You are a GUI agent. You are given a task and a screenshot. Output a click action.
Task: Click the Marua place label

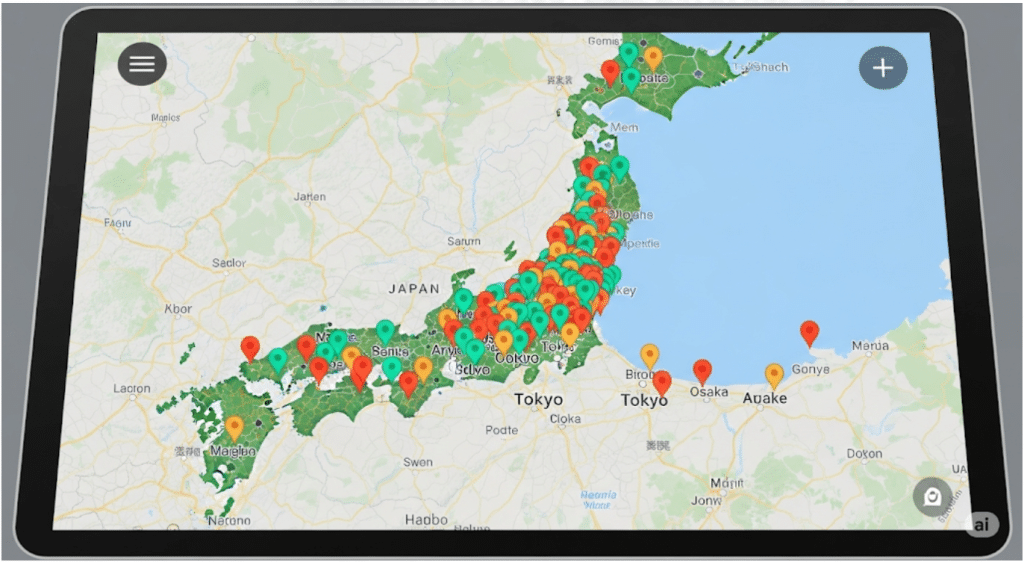point(868,346)
